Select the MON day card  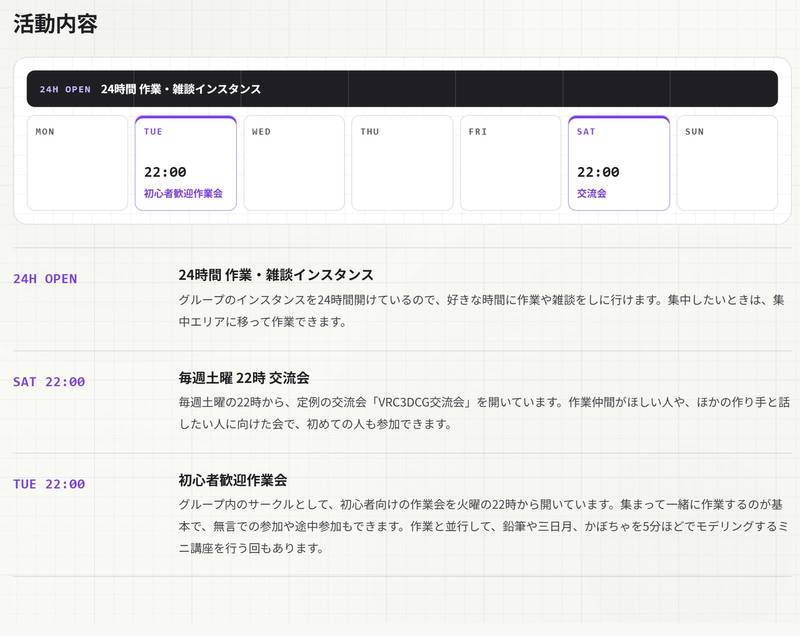tap(77, 163)
